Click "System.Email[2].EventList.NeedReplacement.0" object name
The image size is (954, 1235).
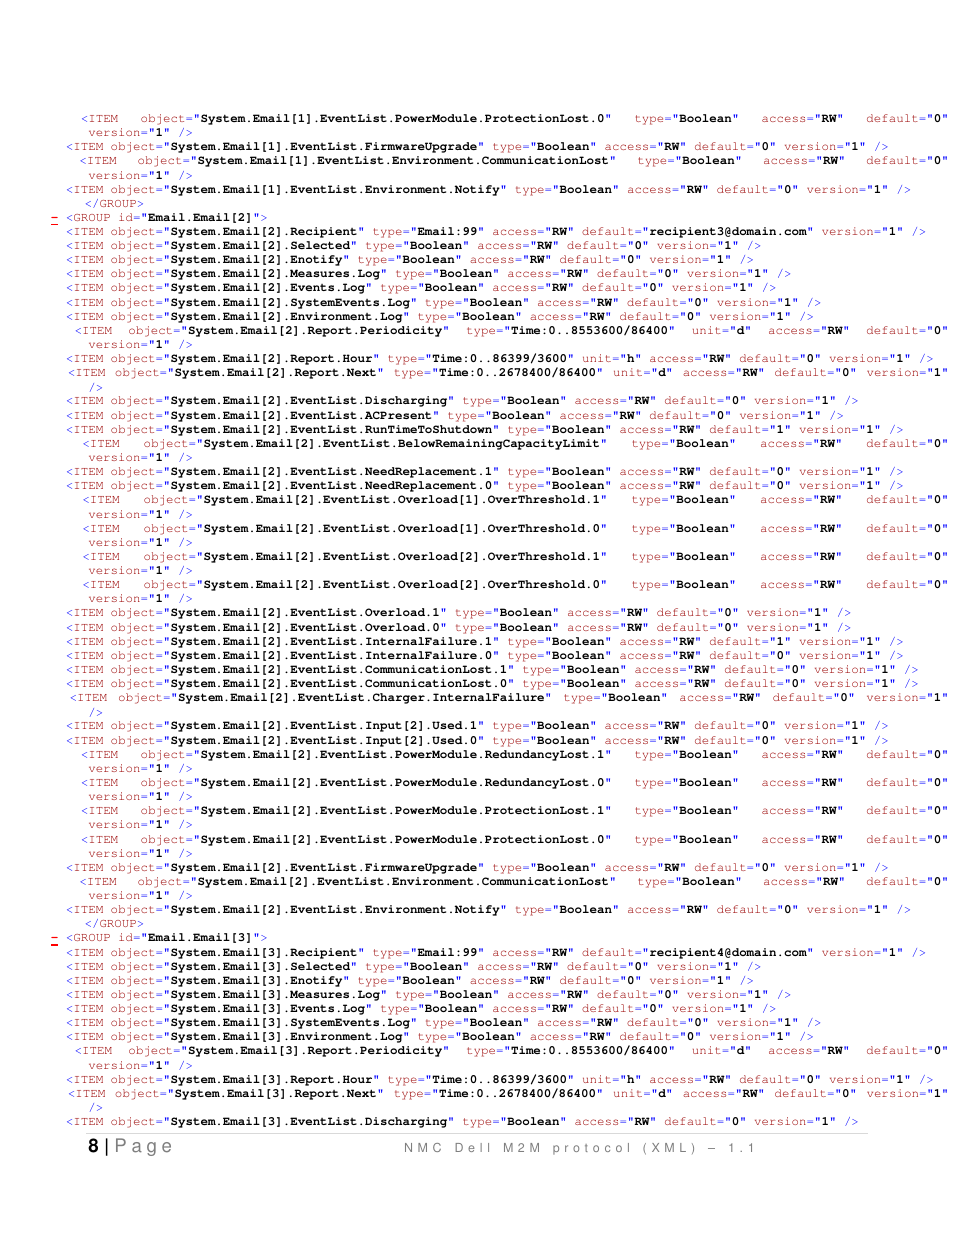[x=332, y=486]
